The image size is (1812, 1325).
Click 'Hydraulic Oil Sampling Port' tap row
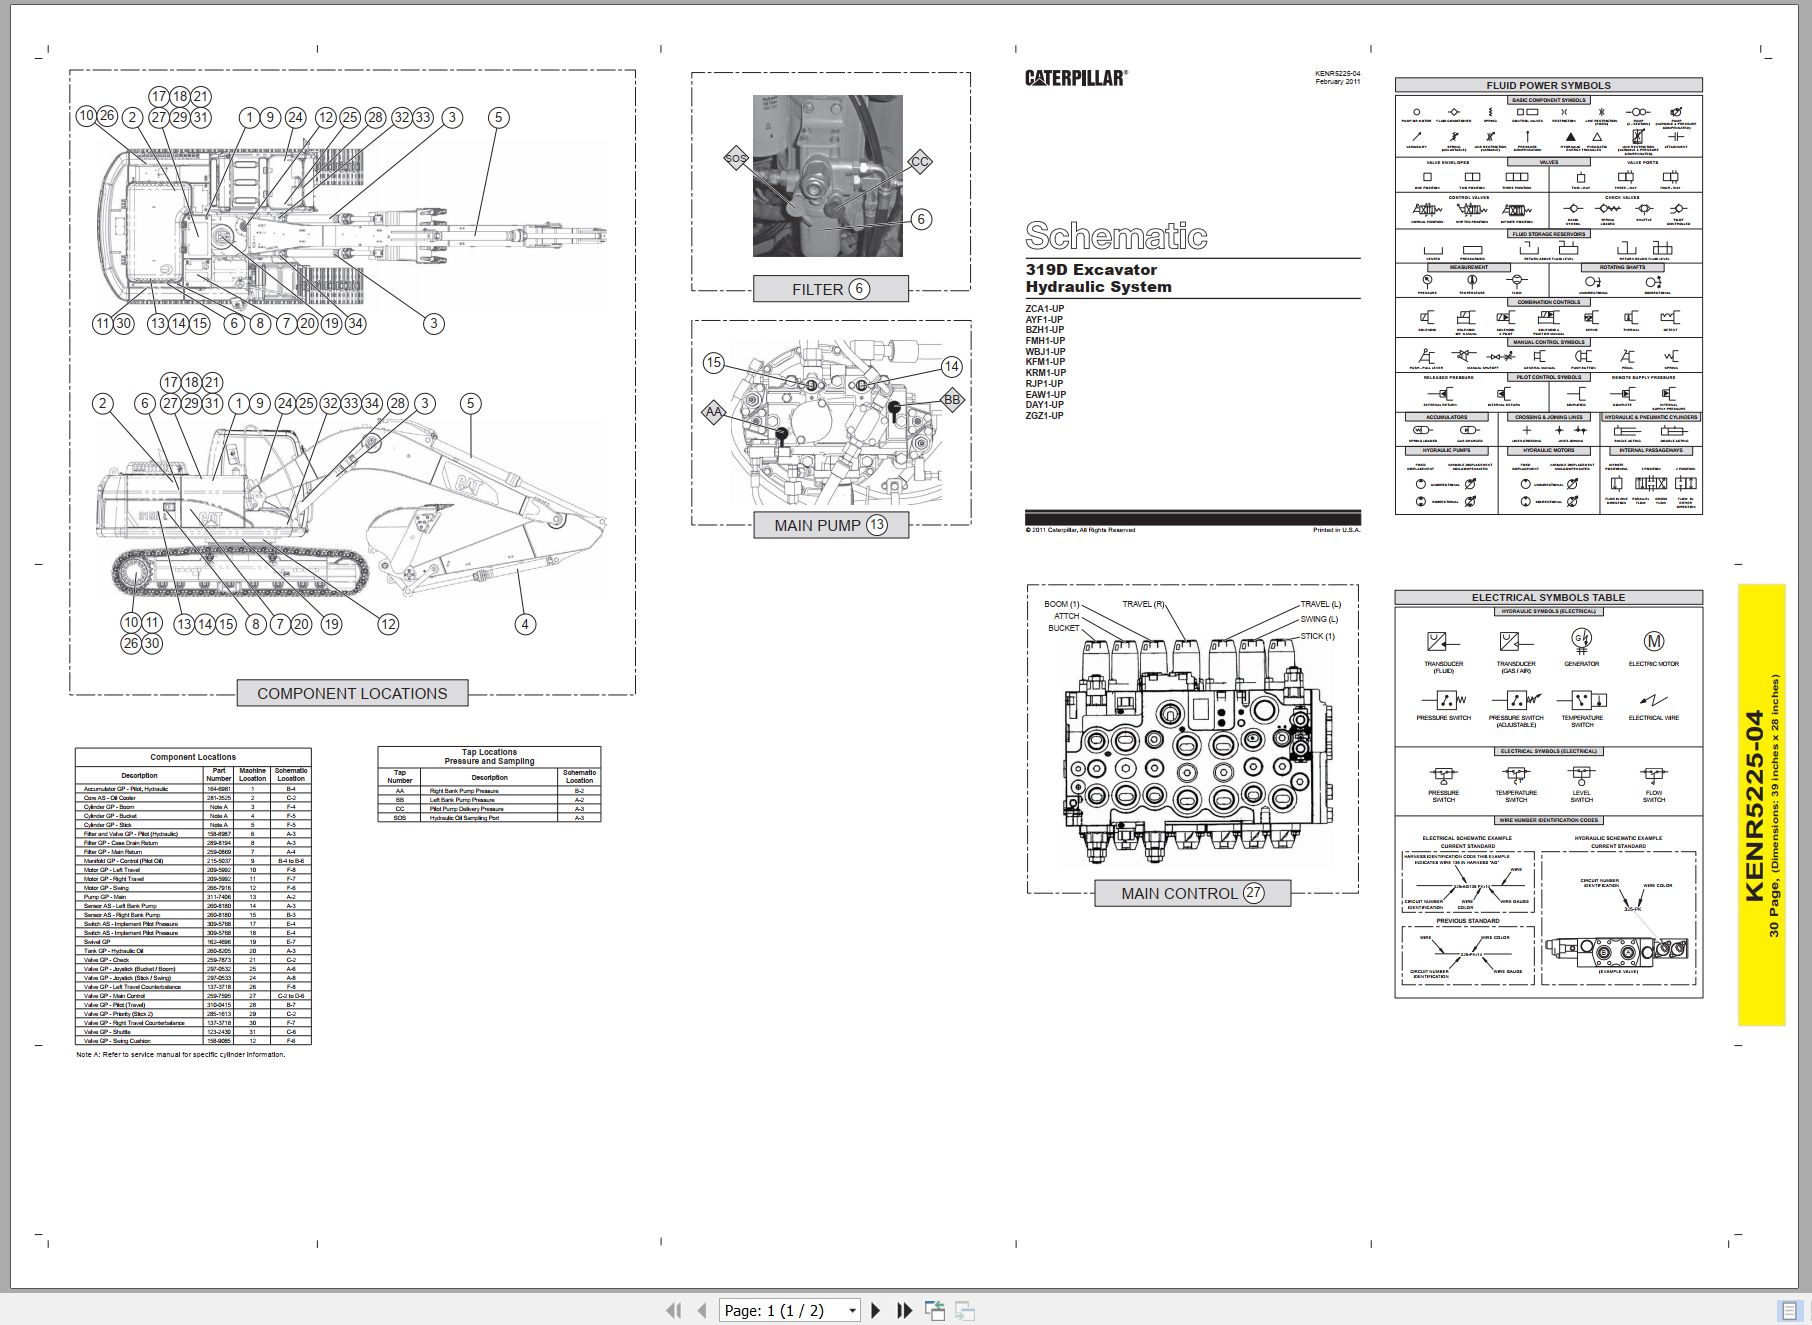pos(489,818)
